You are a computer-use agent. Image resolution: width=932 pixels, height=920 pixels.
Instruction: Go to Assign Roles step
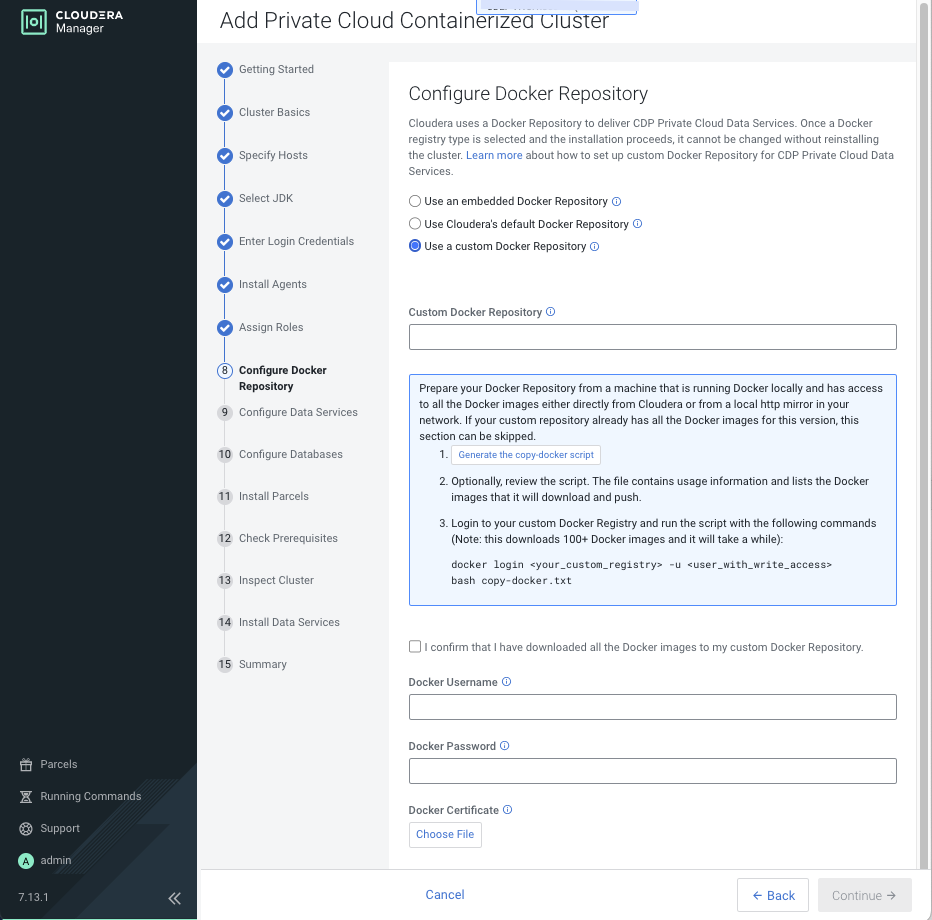270,327
